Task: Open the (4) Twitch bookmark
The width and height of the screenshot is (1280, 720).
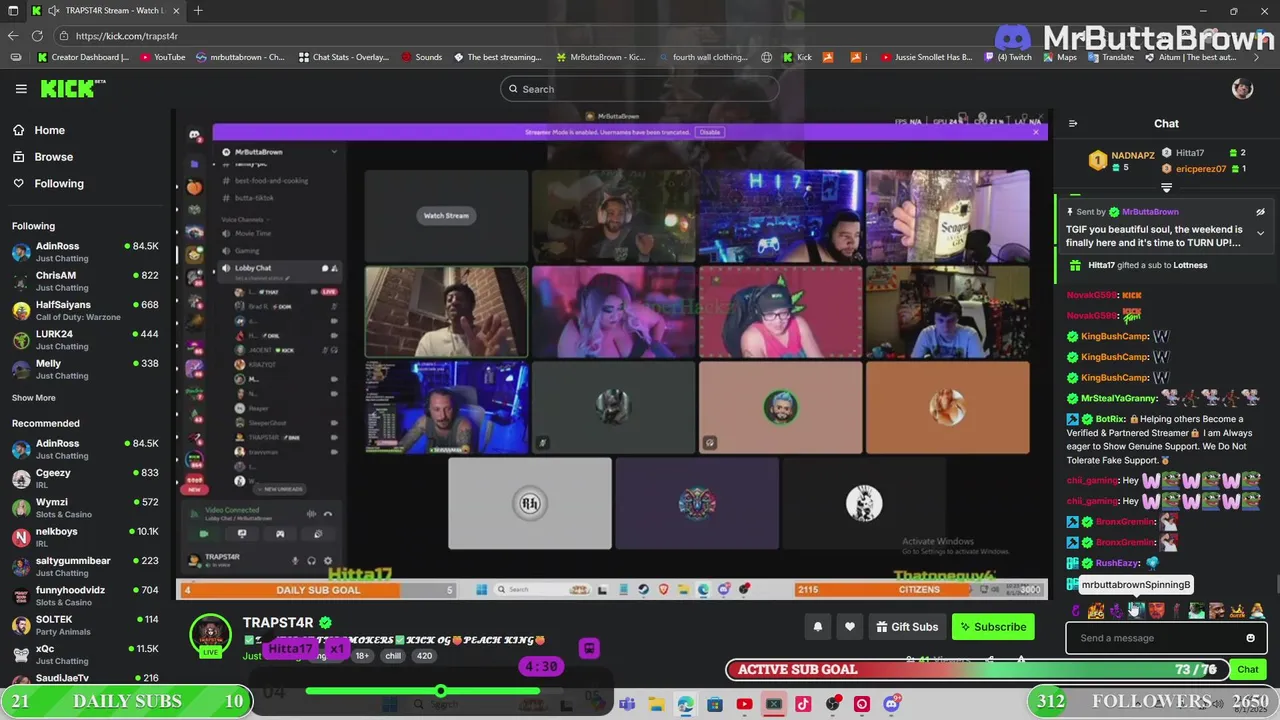Action: [x=1007, y=57]
